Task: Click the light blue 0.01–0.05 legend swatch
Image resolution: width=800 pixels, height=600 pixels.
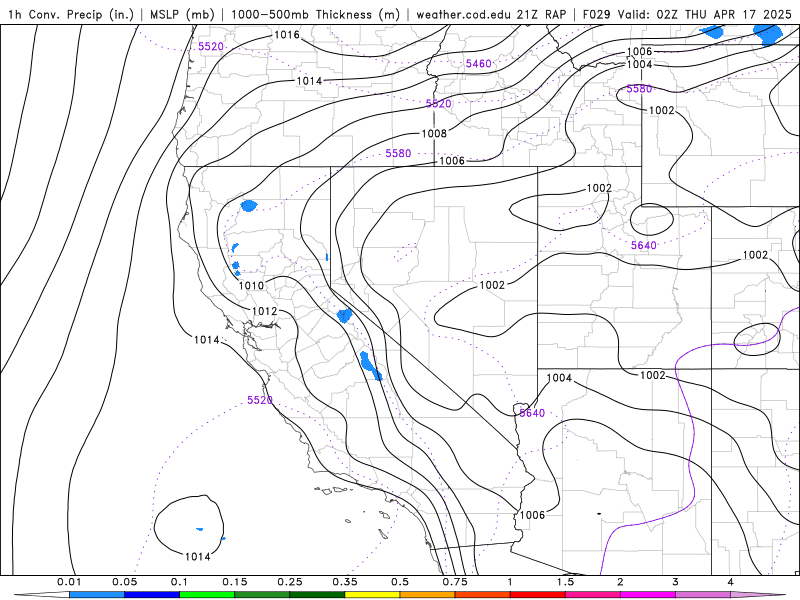Action: pyautogui.click(x=97, y=595)
